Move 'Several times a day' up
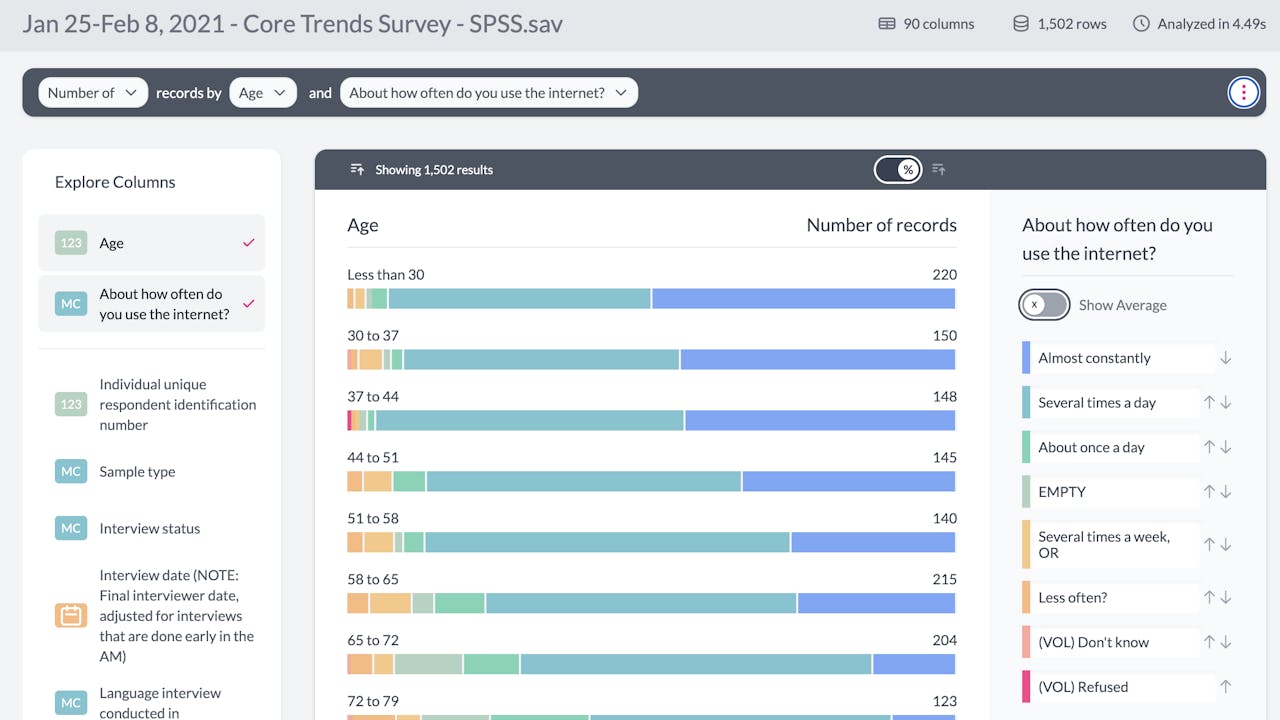Viewport: 1280px width, 720px height. (1209, 403)
